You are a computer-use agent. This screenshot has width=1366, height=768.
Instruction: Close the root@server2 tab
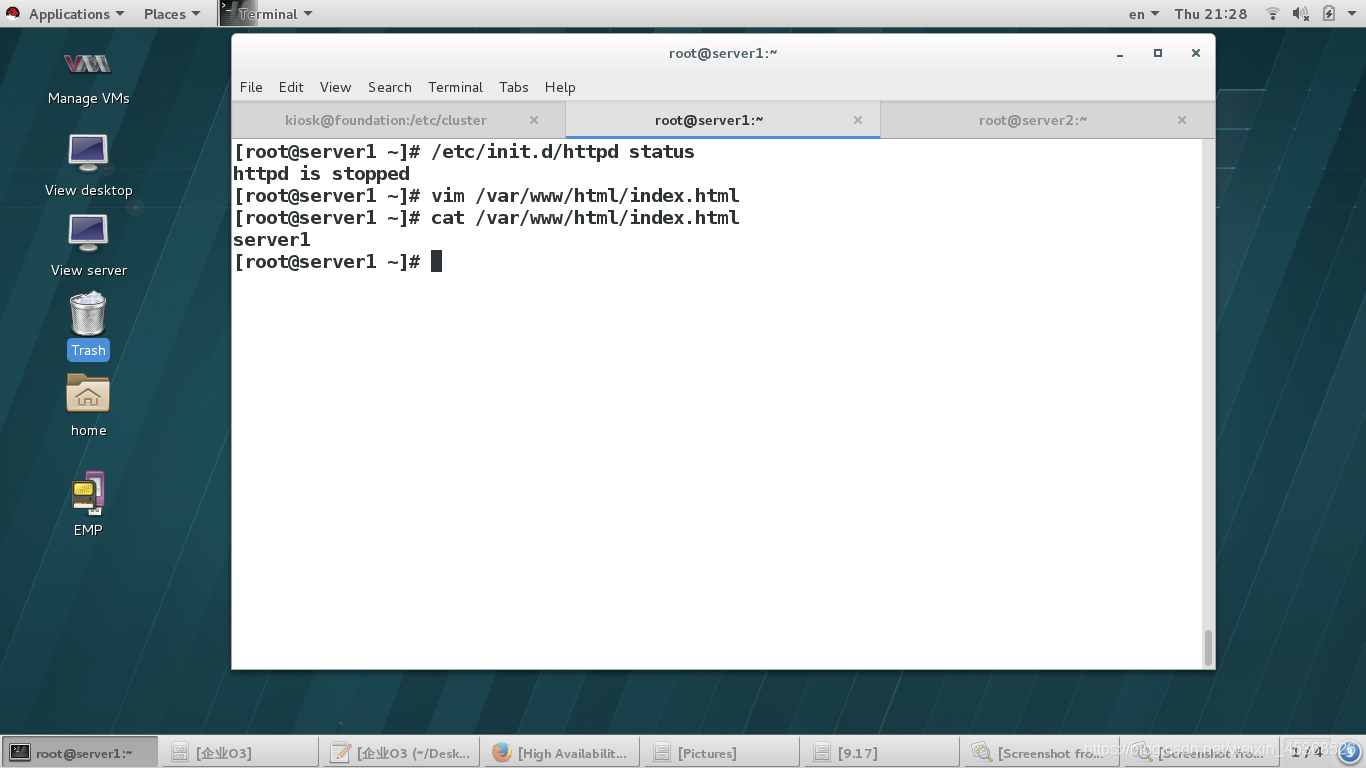[x=1182, y=120]
